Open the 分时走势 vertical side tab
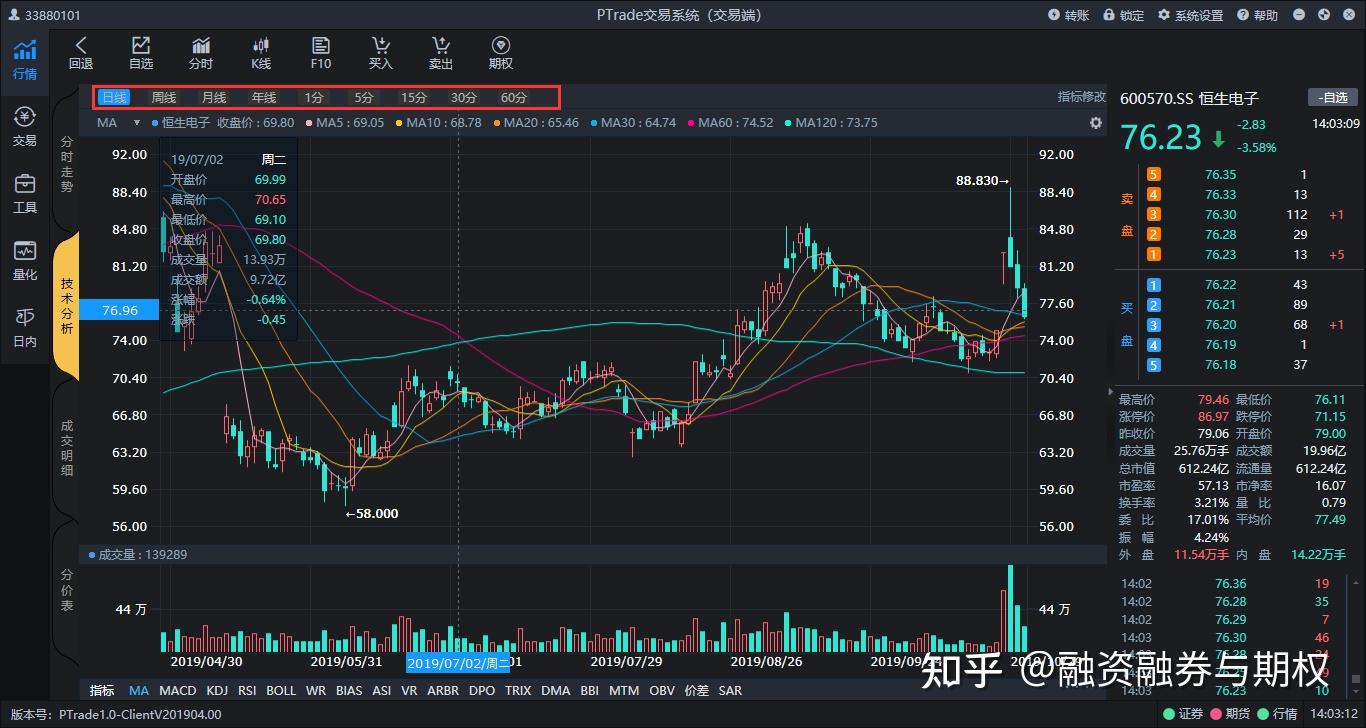The image size is (1366, 728). tap(67, 164)
